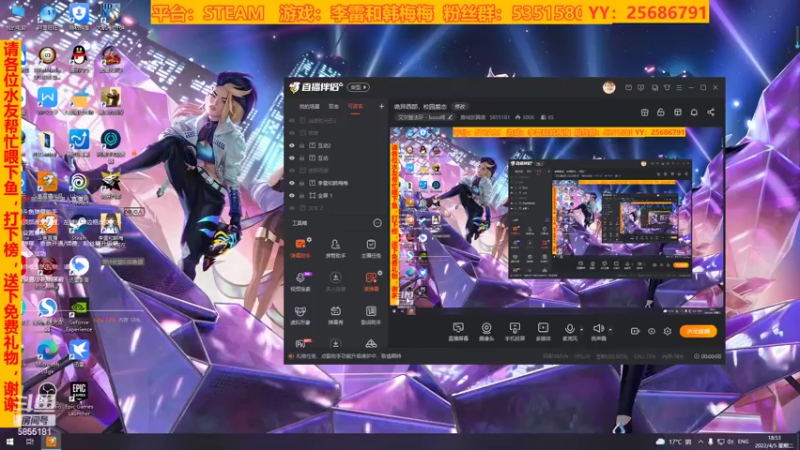Toggle the lock on the 全屏 1 layer
800x450 pixels.
pyautogui.click(x=302, y=195)
